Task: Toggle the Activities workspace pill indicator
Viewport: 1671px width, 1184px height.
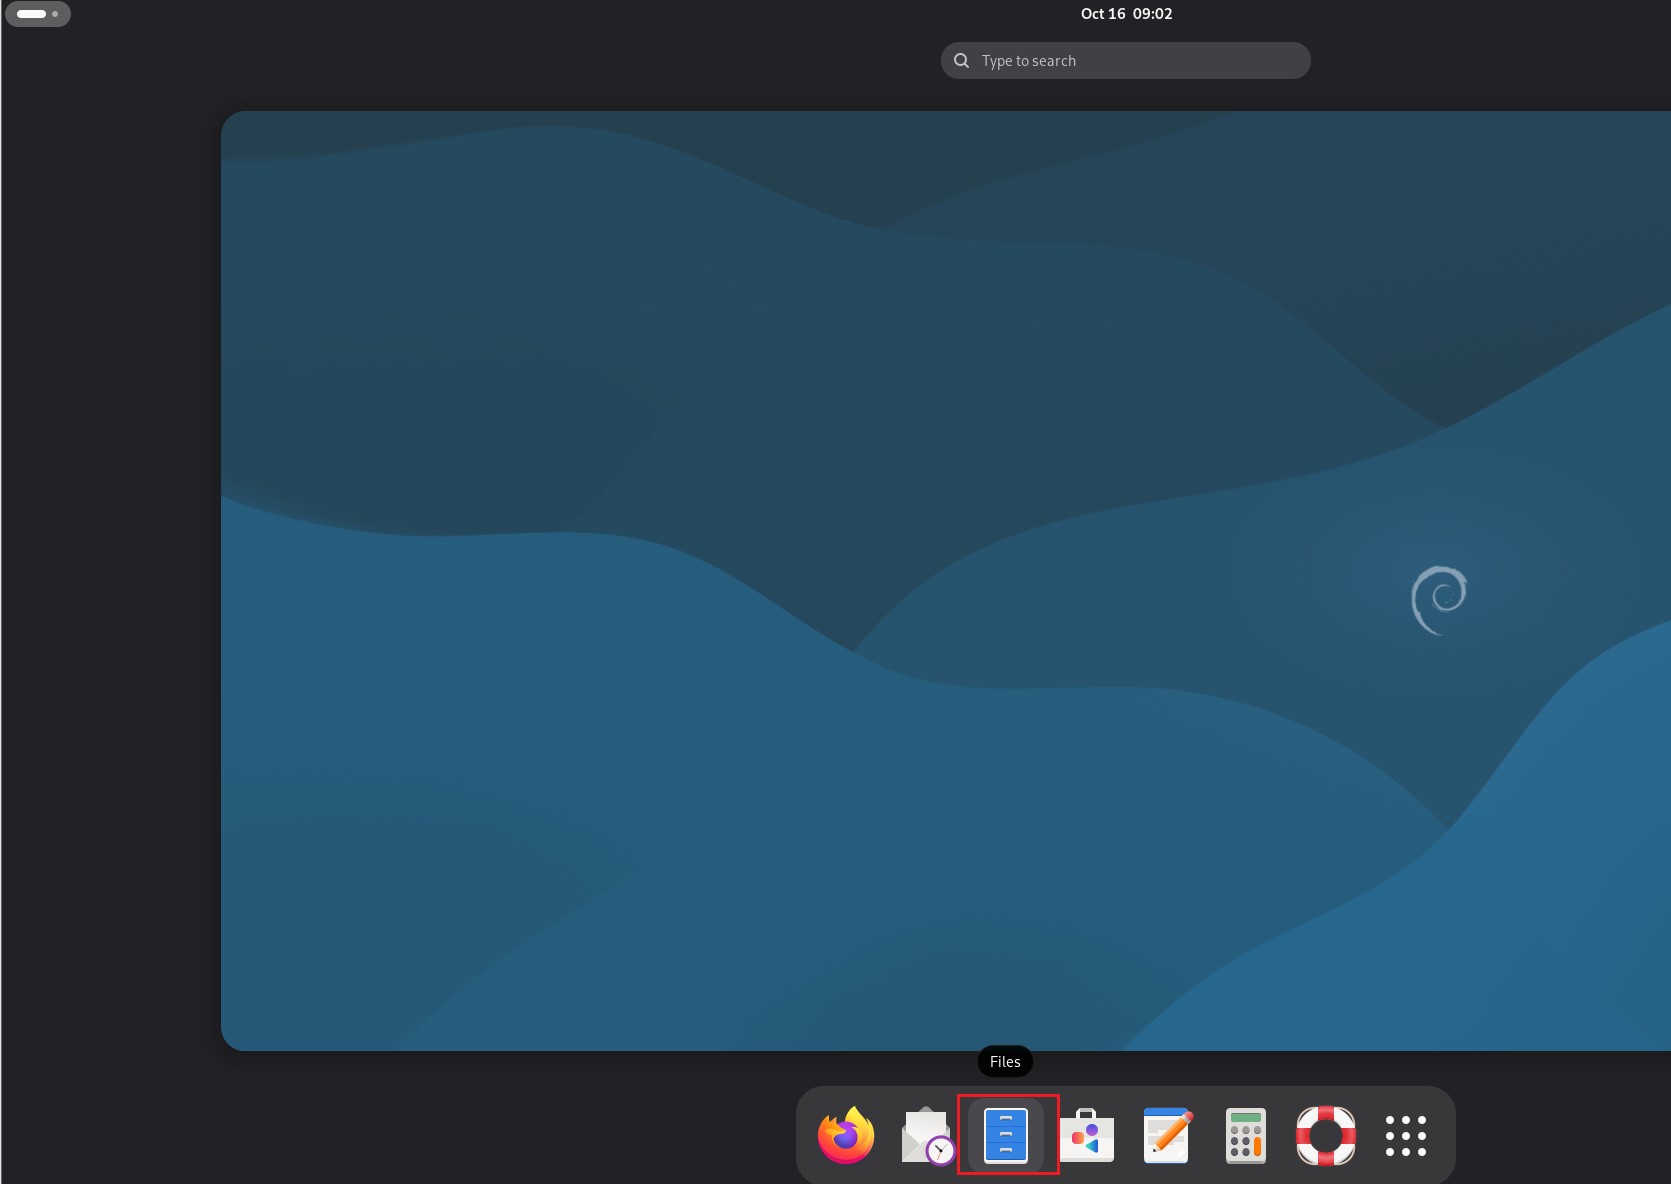Action: pyautogui.click(x=38, y=14)
